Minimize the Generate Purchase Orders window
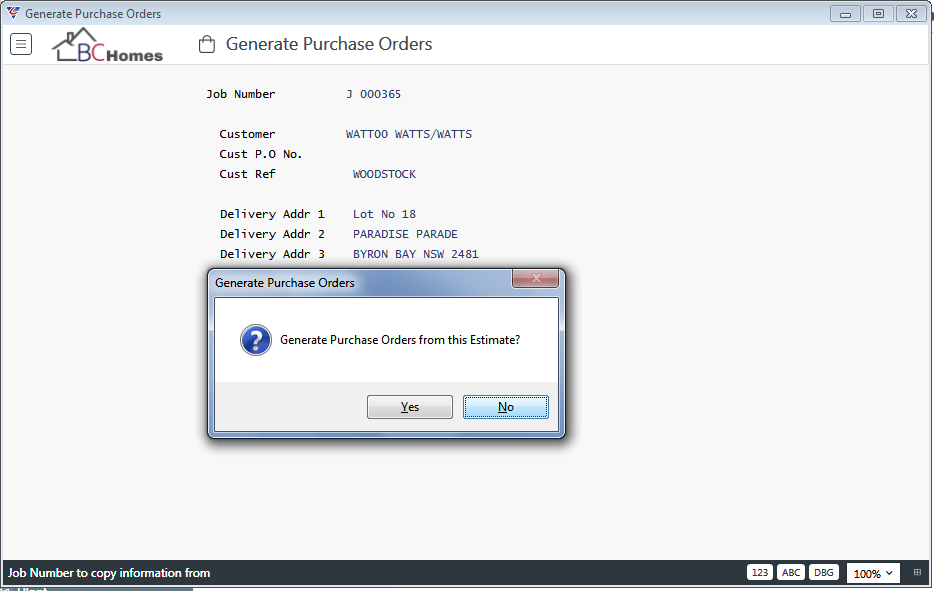The height and width of the screenshot is (591, 934). (845, 14)
